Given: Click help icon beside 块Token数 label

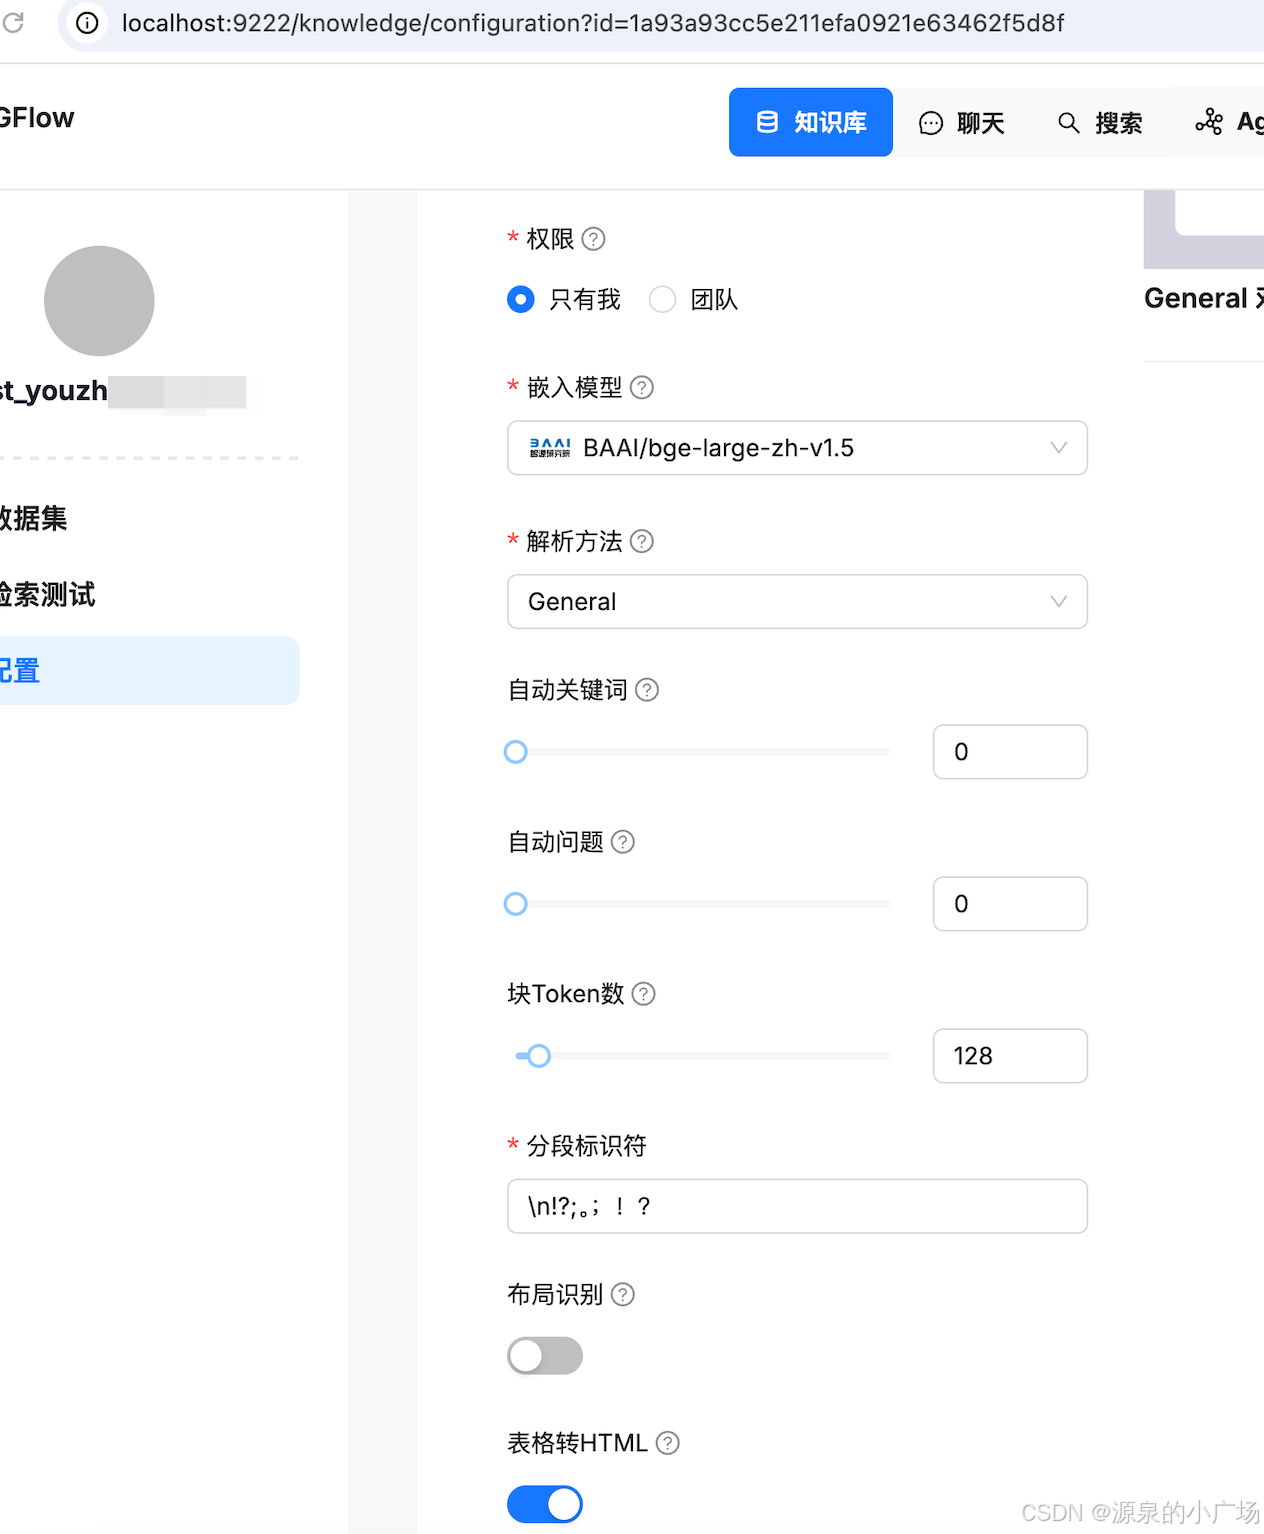Looking at the screenshot, I should pyautogui.click(x=644, y=994).
